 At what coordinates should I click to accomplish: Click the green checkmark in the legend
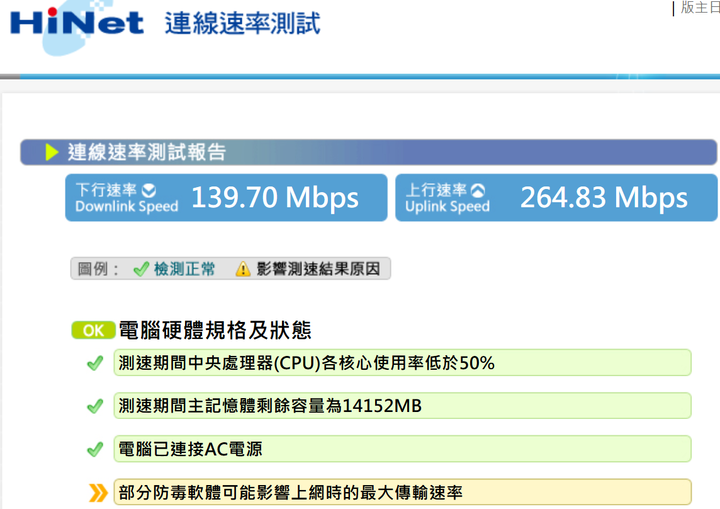tap(141, 269)
